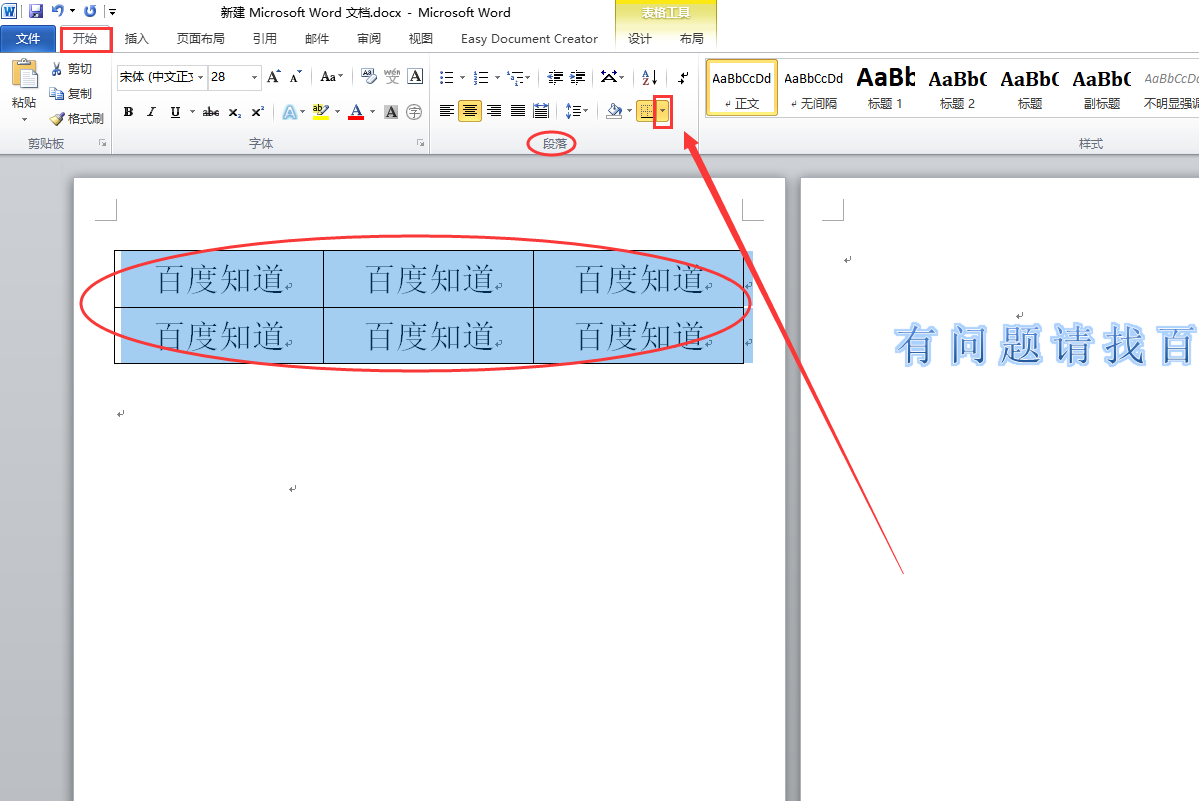Click the Shrink Font icon
Screen dimensions: 1199x801
(x=296, y=76)
